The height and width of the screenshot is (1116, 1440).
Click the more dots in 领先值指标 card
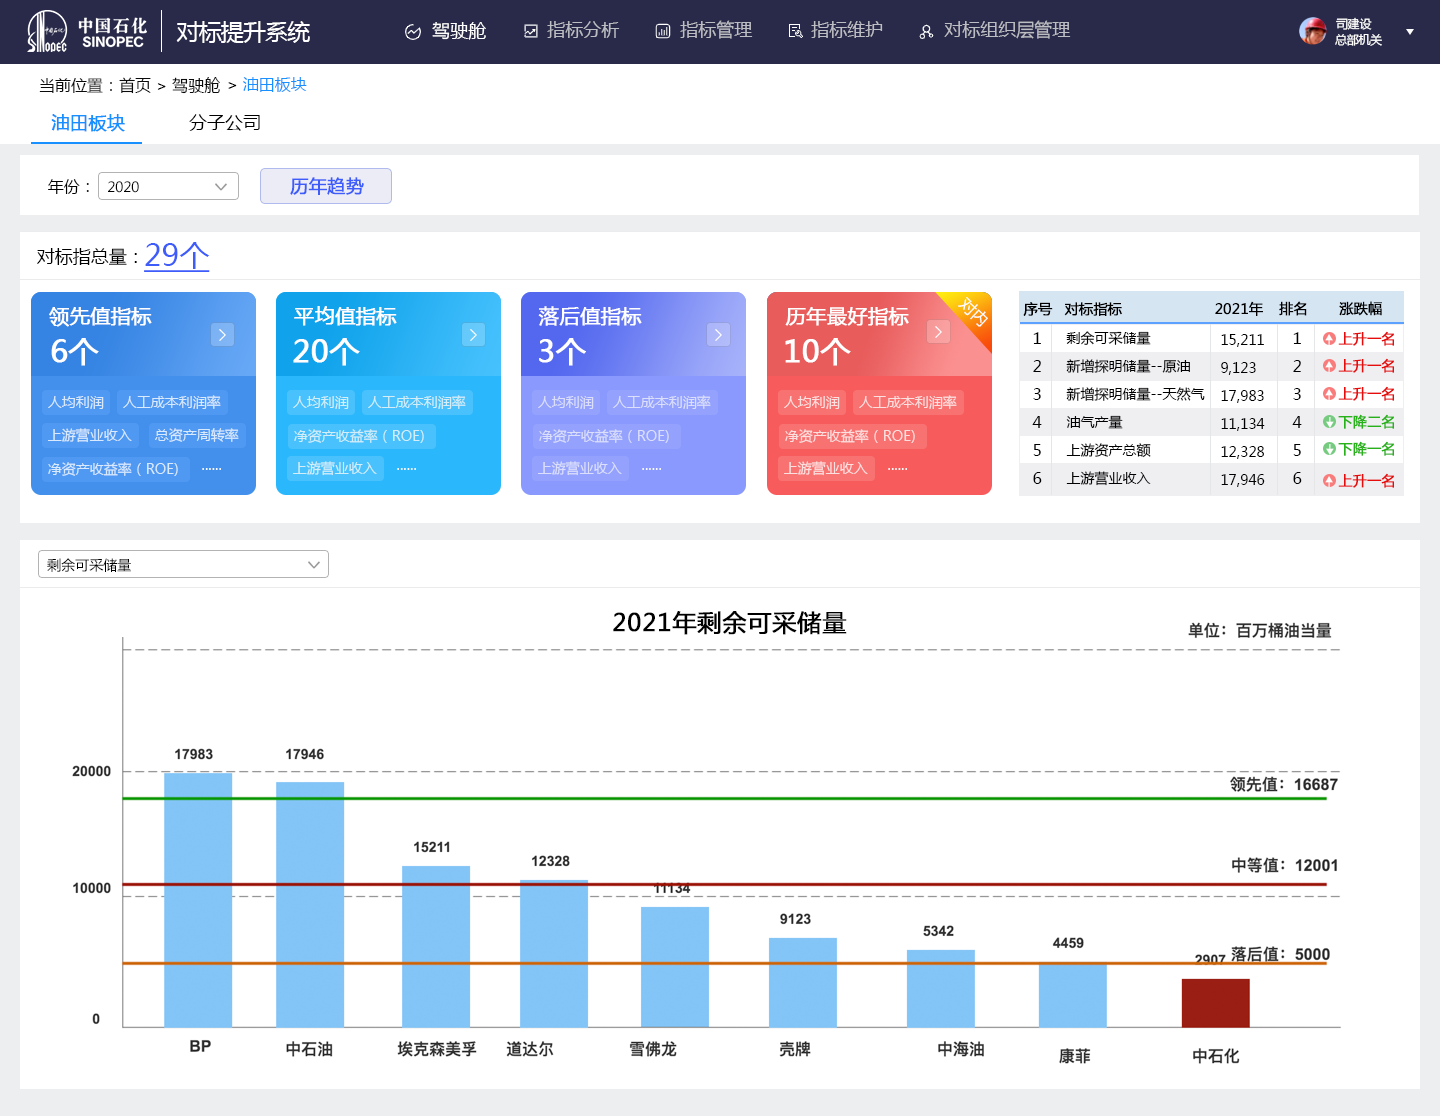point(211,468)
